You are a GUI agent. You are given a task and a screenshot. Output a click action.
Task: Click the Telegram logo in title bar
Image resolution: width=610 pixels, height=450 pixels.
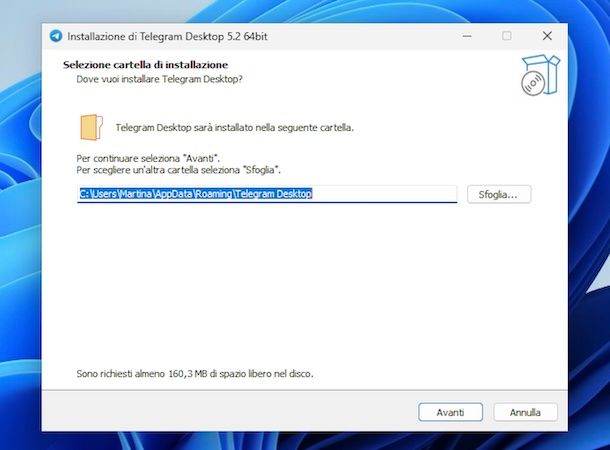56,36
